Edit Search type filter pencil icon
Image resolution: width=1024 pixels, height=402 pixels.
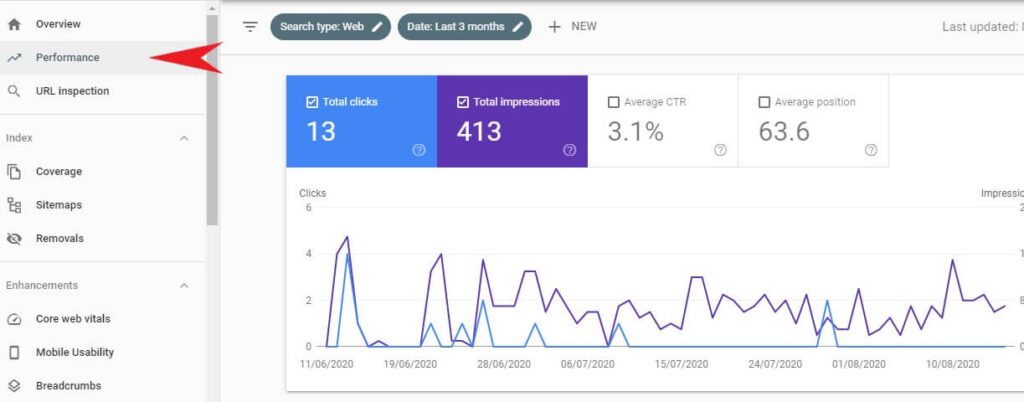pyautogui.click(x=377, y=27)
